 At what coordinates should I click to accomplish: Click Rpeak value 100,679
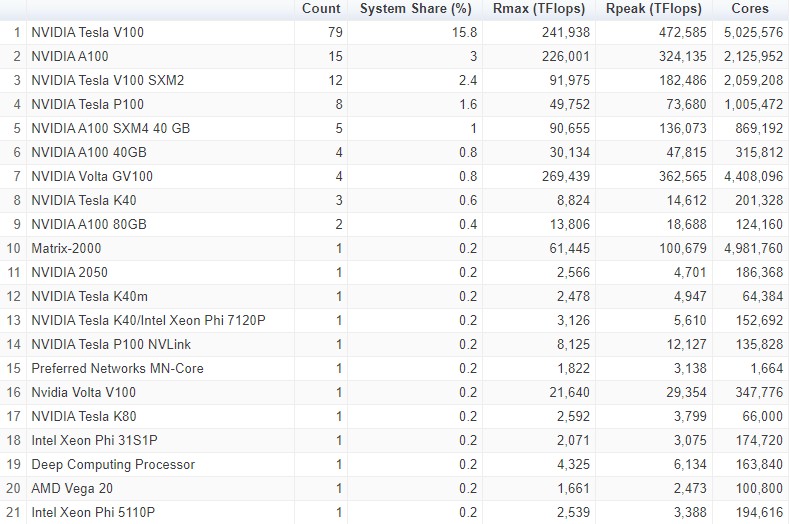click(x=683, y=248)
